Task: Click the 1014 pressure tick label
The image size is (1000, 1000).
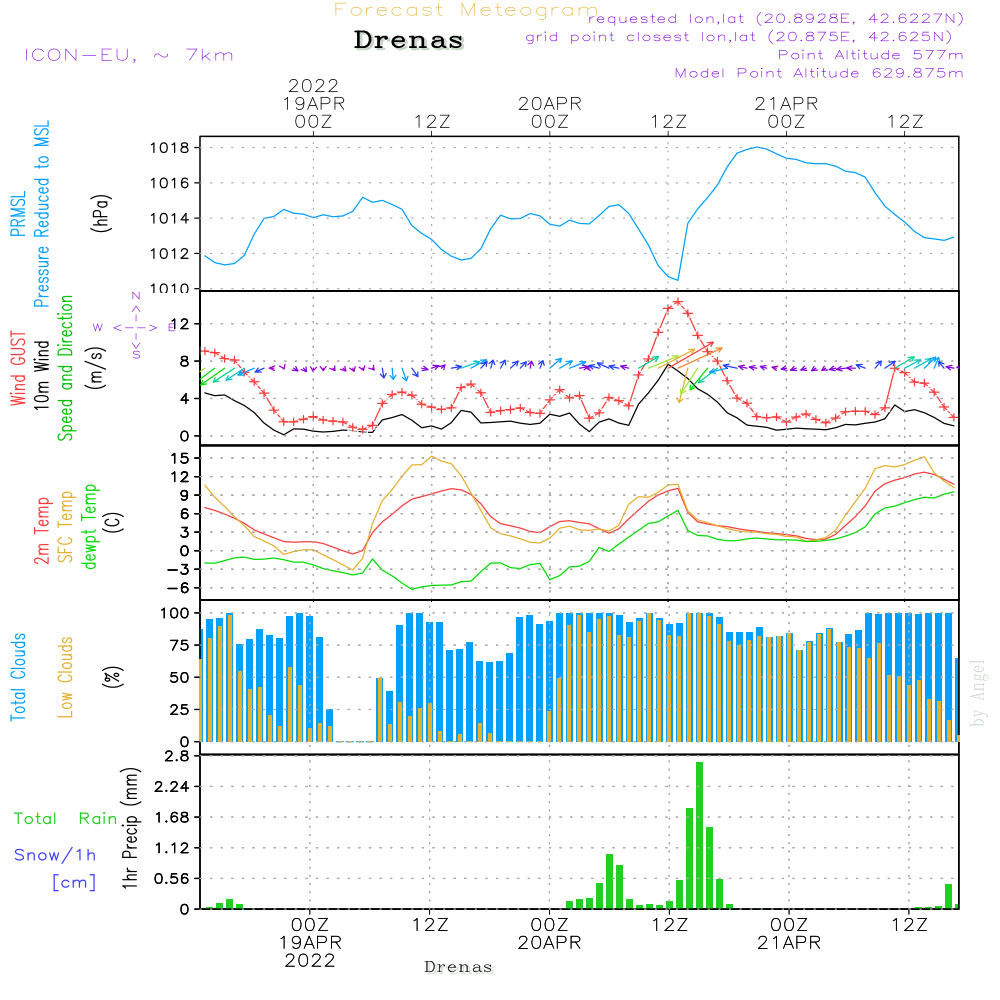Action: [170, 219]
